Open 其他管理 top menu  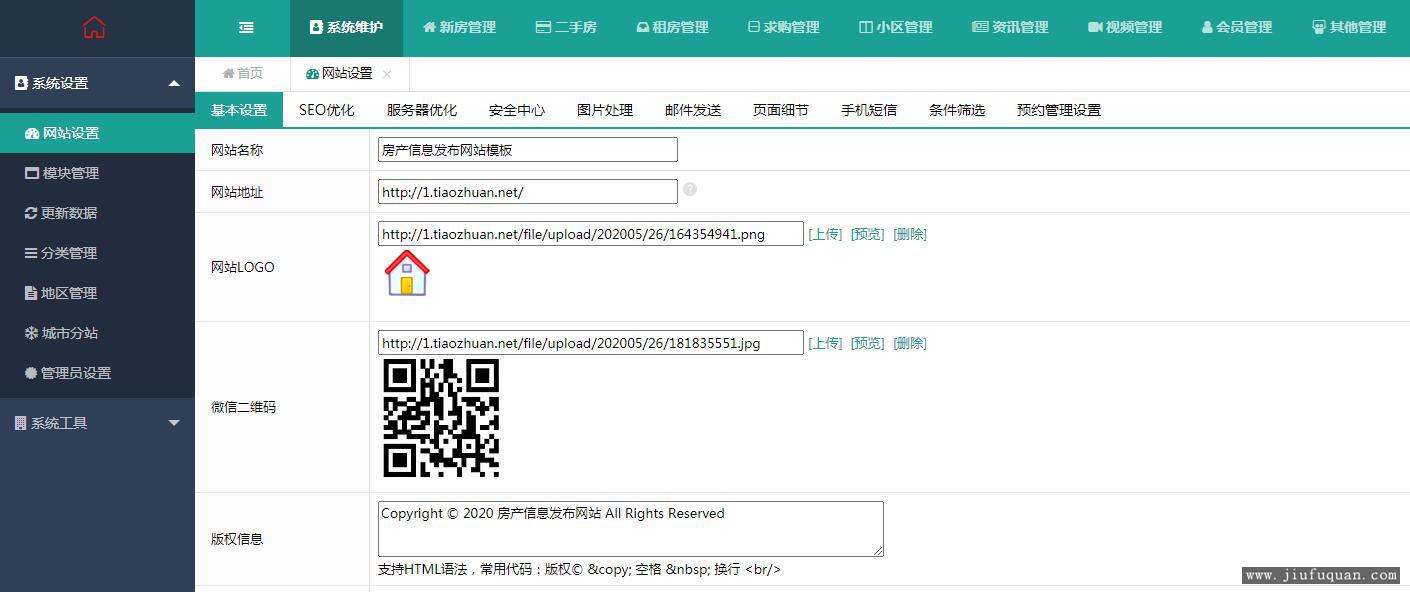[x=1349, y=27]
